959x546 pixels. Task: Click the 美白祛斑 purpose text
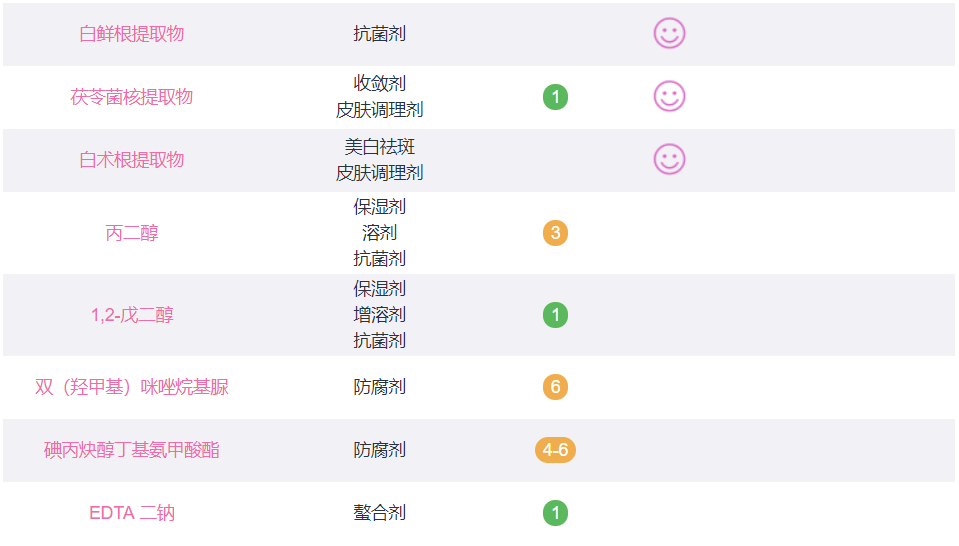click(x=379, y=147)
